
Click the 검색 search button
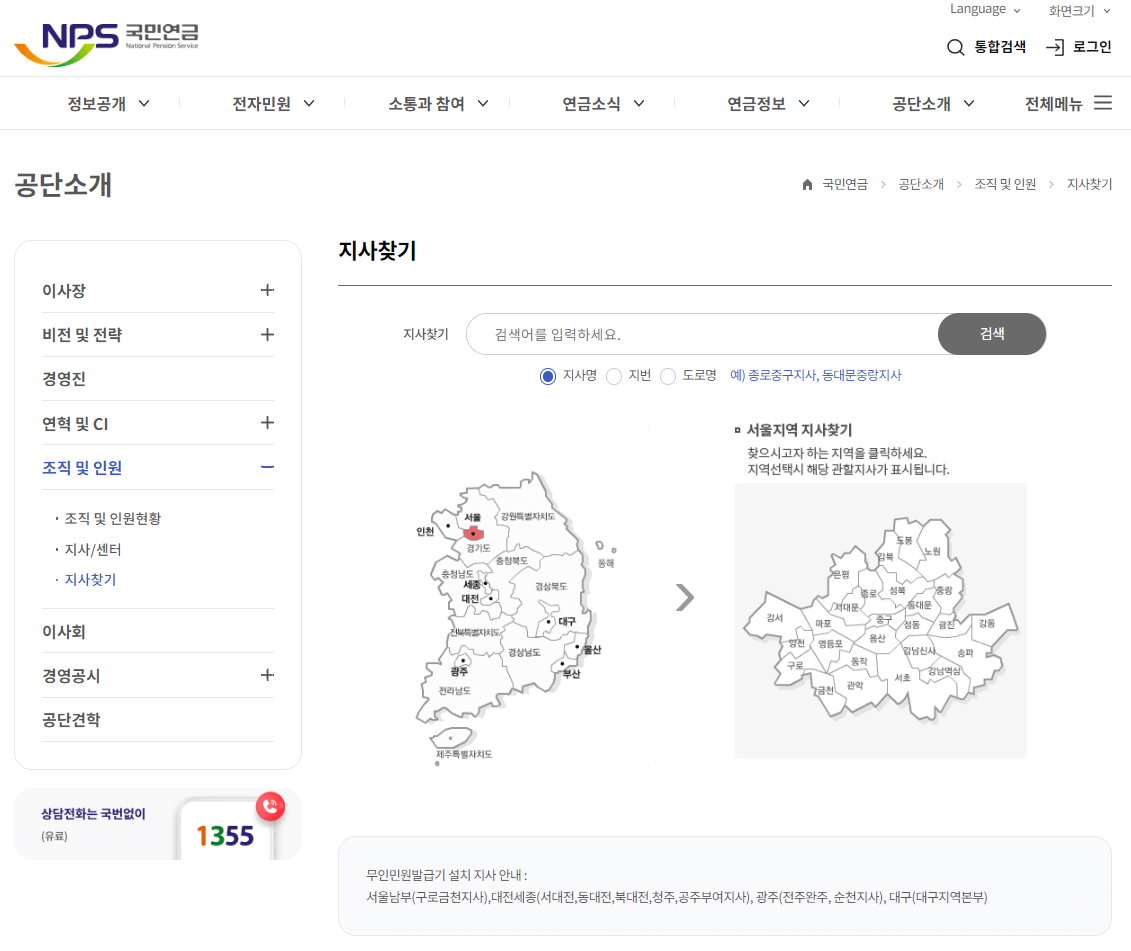click(x=991, y=334)
